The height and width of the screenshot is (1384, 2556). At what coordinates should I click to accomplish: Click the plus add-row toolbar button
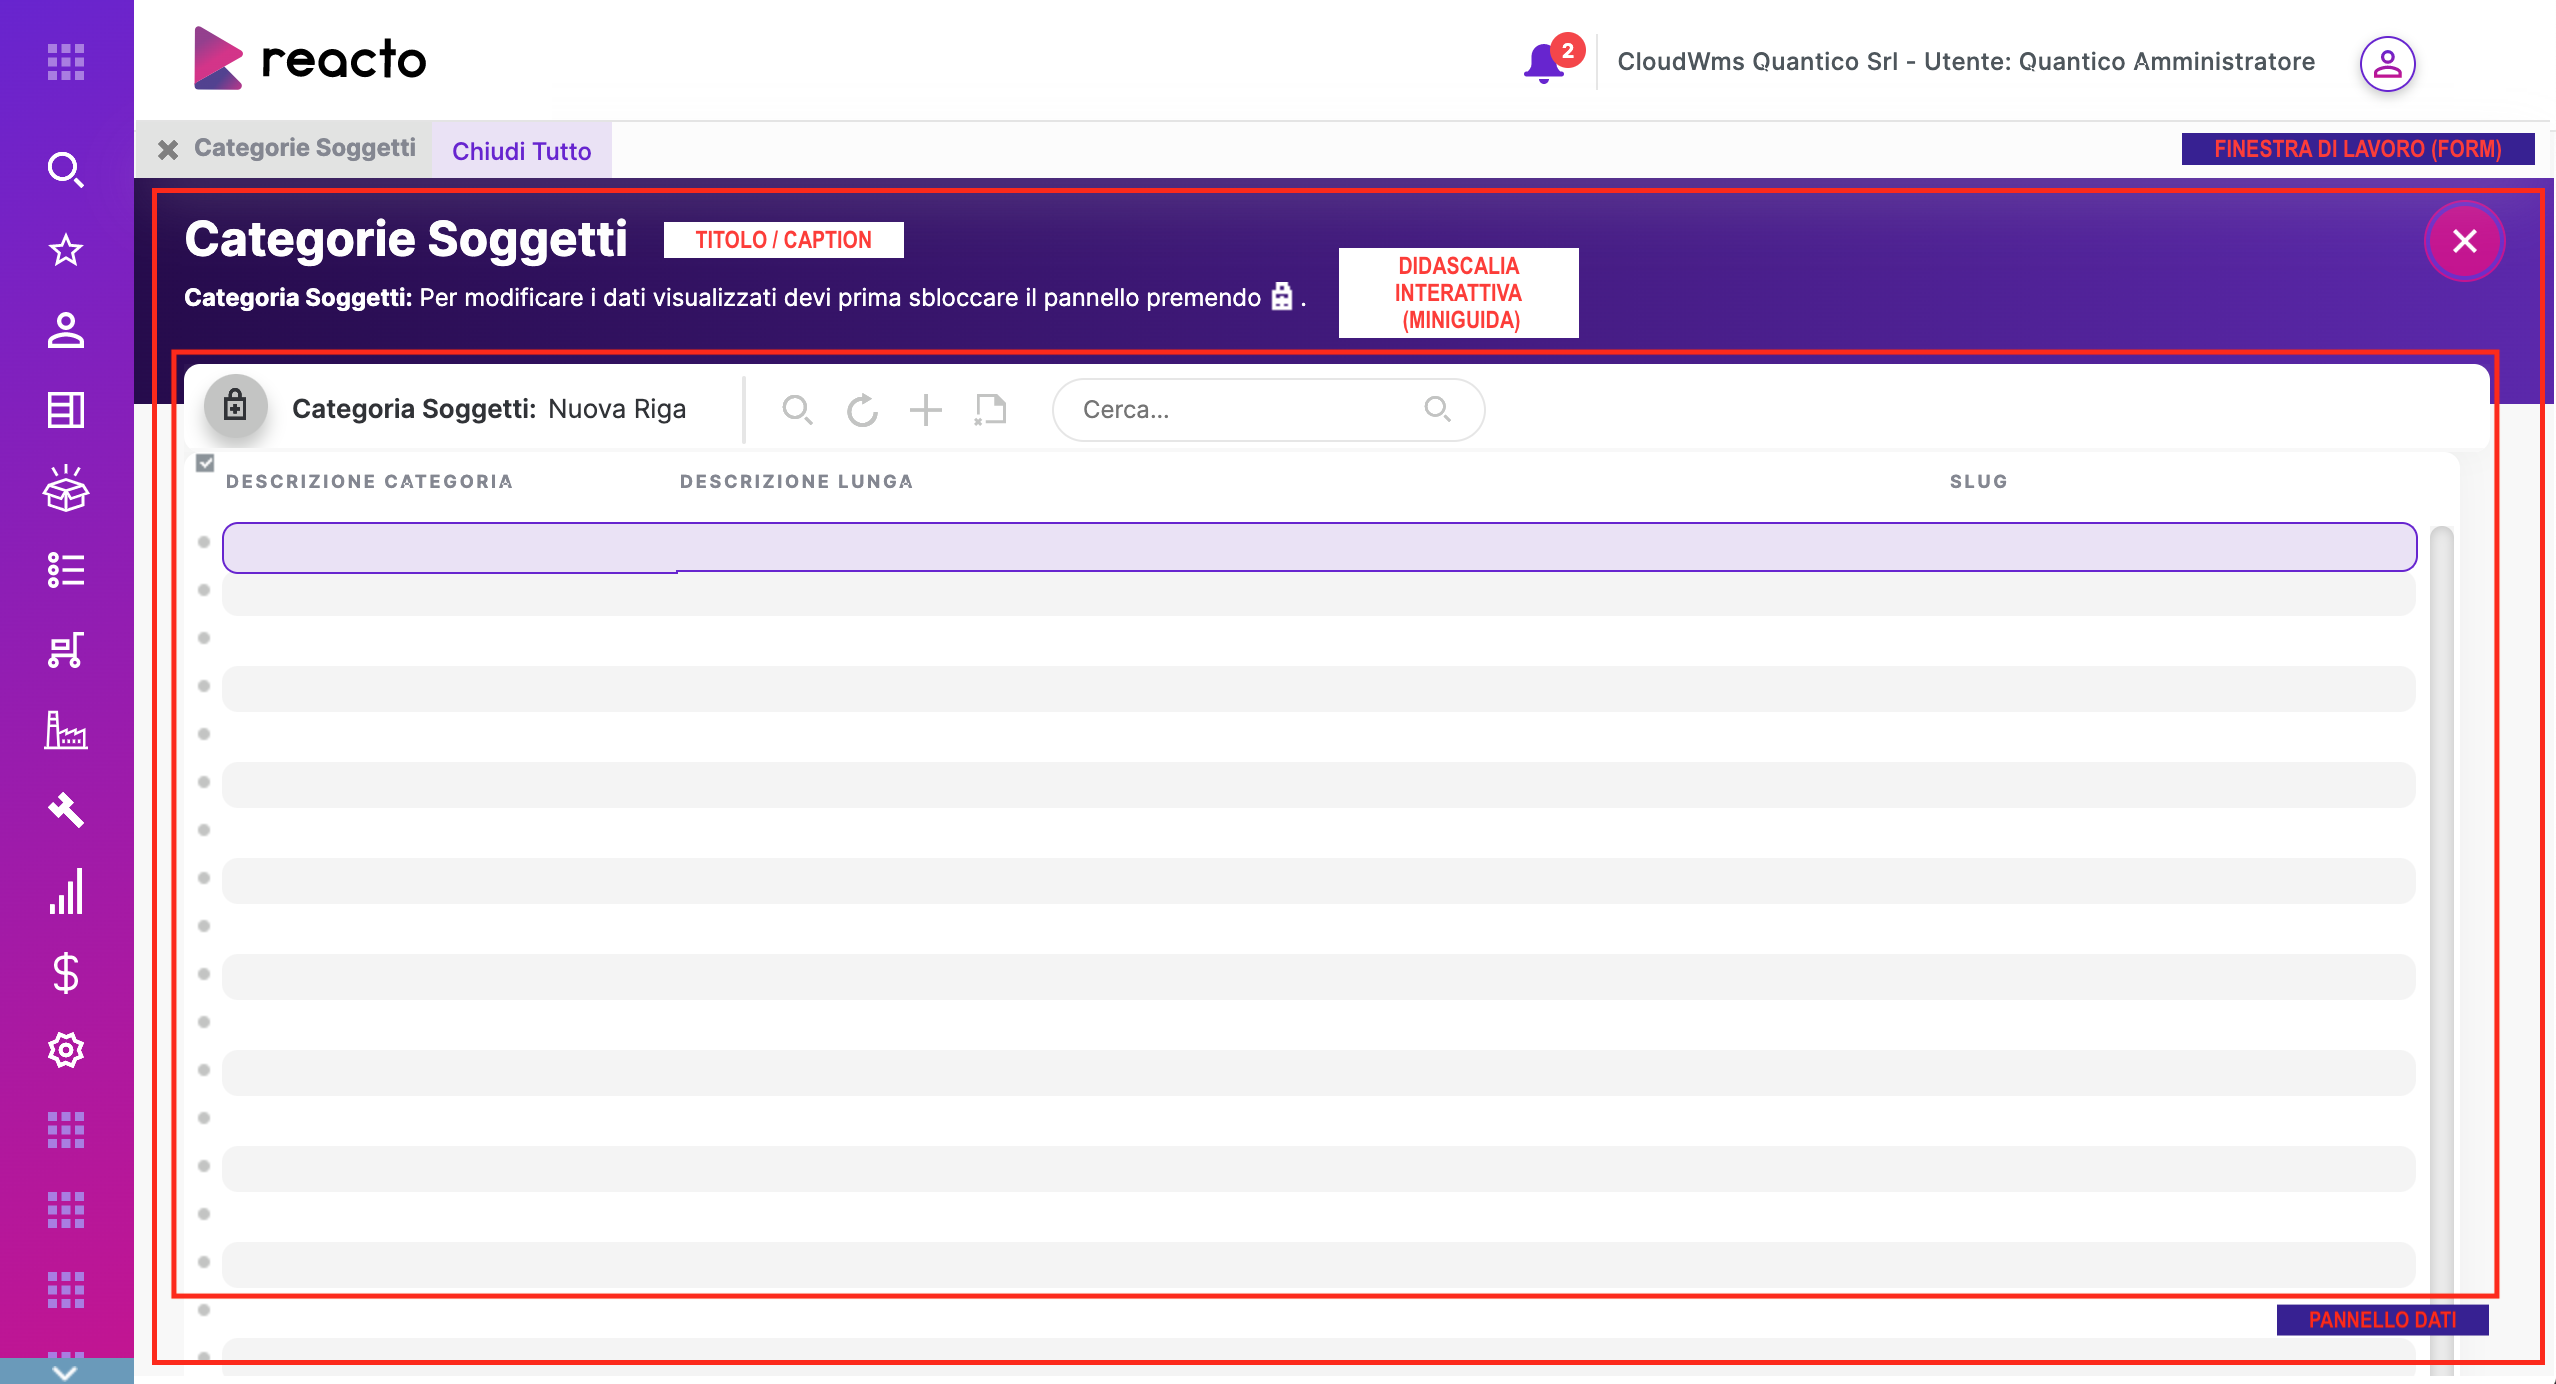(x=926, y=410)
